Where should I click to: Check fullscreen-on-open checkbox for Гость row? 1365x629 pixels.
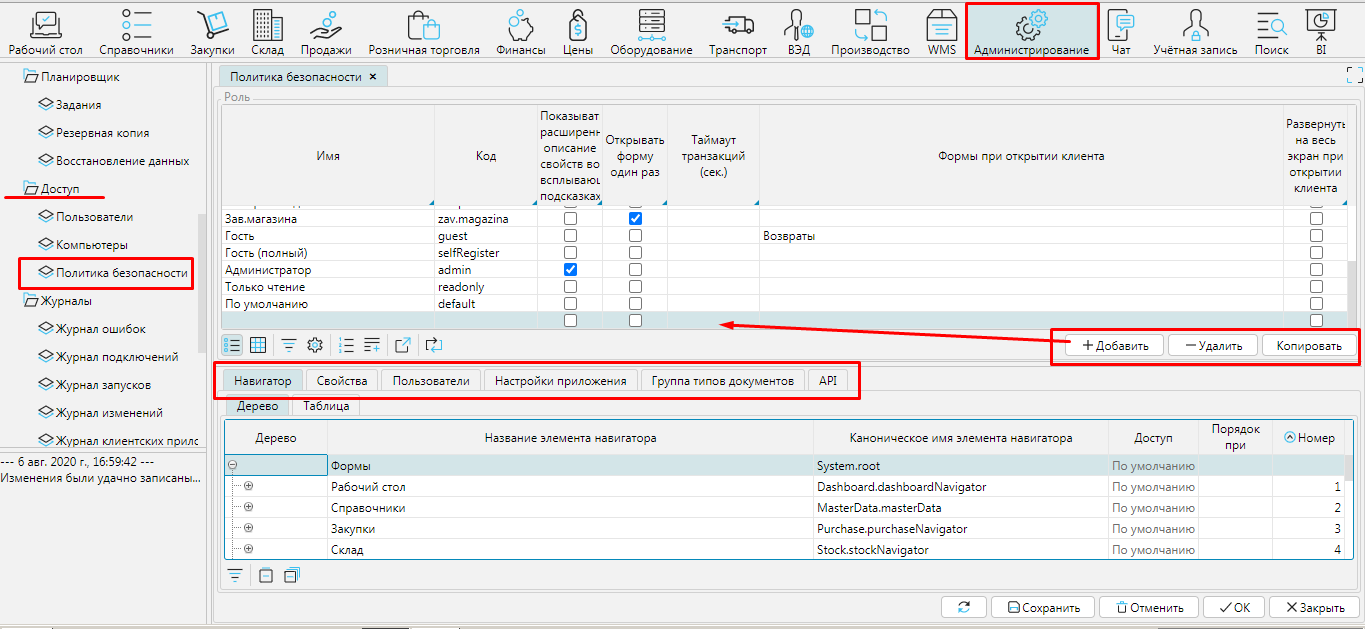point(1316,236)
